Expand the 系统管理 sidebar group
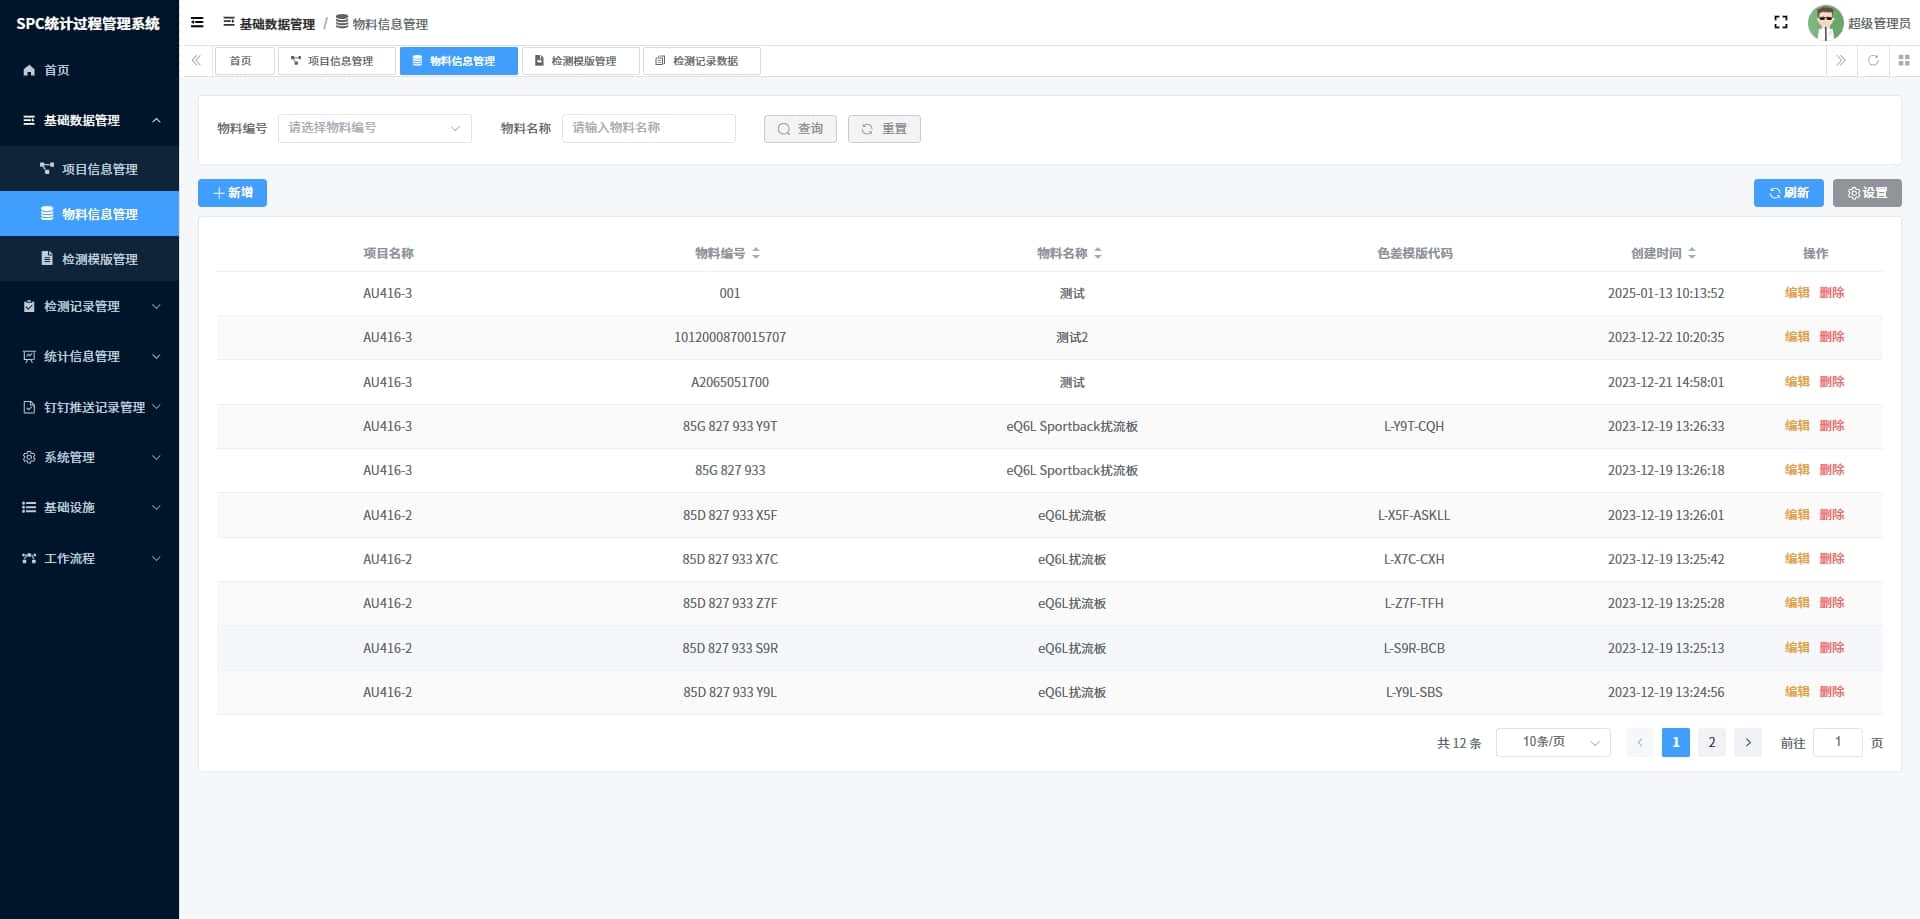Screen dimensions: 1920x919 [156, 457]
